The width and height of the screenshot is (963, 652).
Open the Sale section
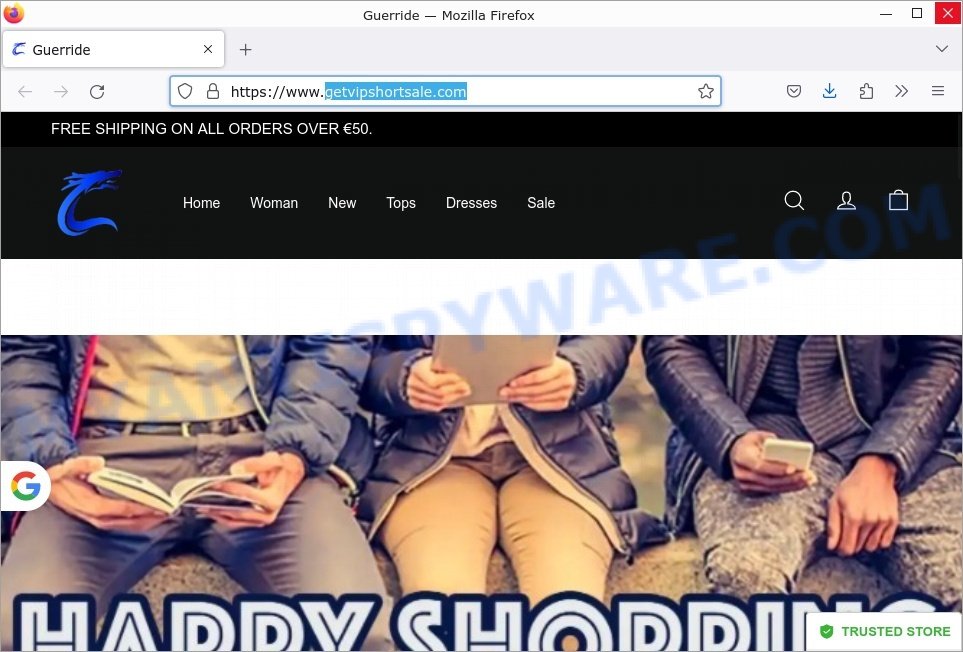(541, 203)
